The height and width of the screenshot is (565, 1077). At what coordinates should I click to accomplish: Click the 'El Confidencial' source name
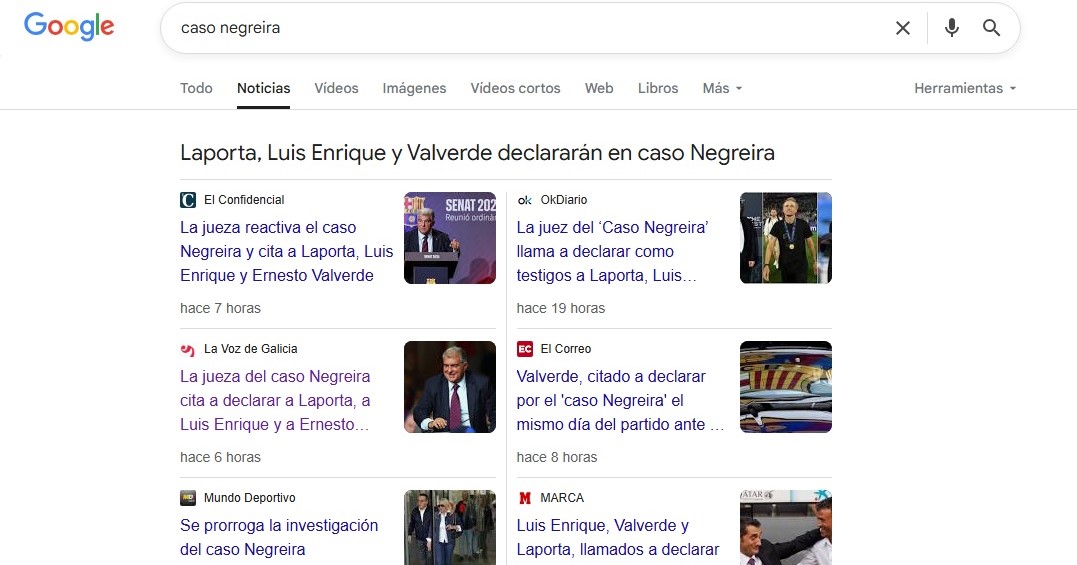[x=244, y=200]
